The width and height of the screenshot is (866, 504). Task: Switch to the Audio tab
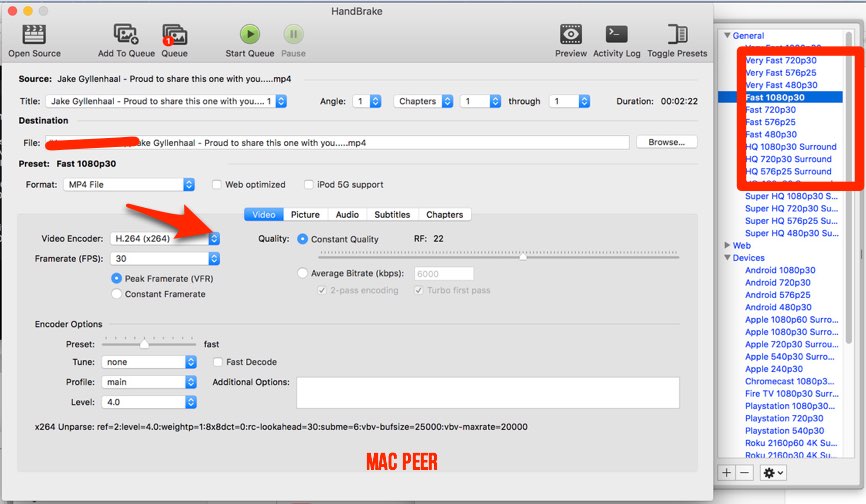pos(347,214)
